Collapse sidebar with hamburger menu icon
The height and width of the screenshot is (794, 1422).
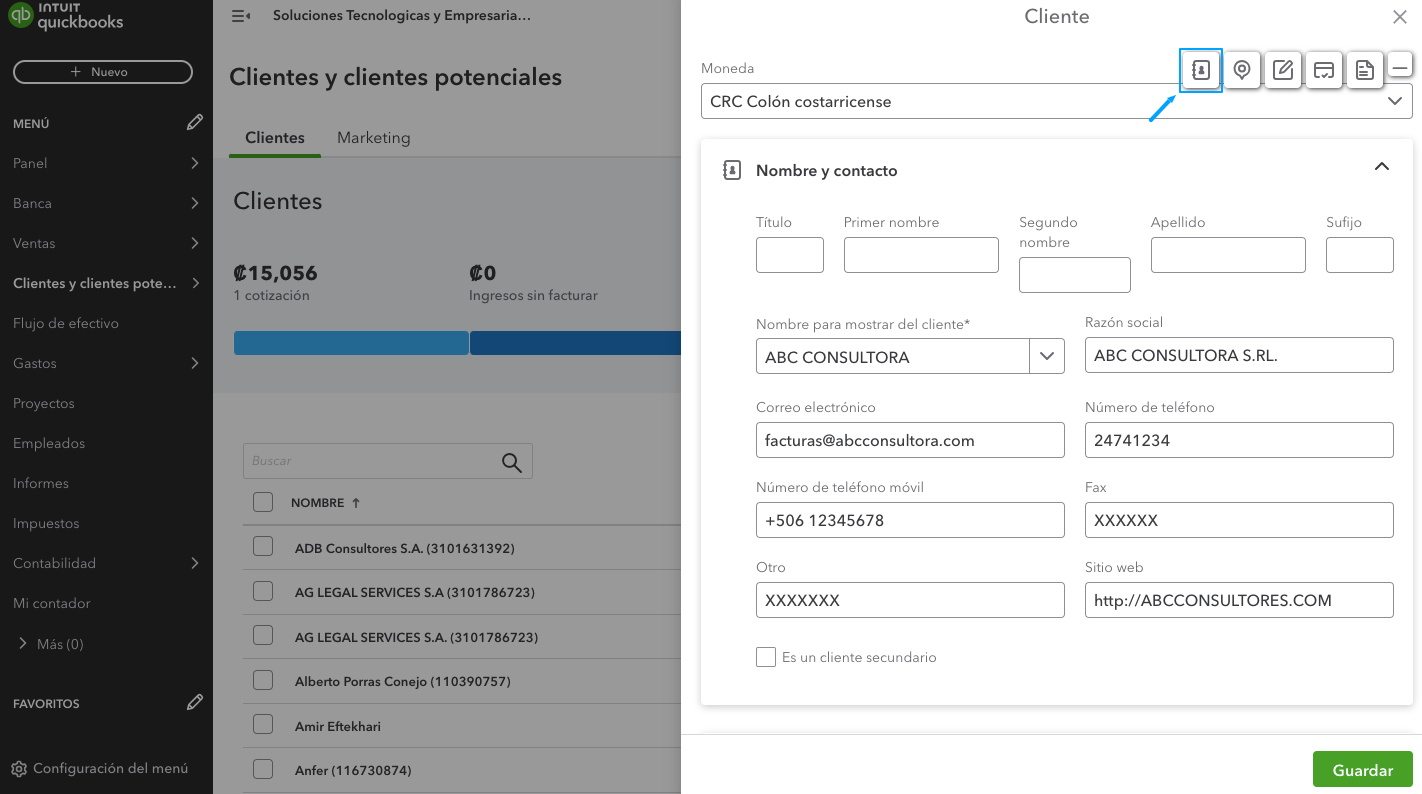[240, 16]
